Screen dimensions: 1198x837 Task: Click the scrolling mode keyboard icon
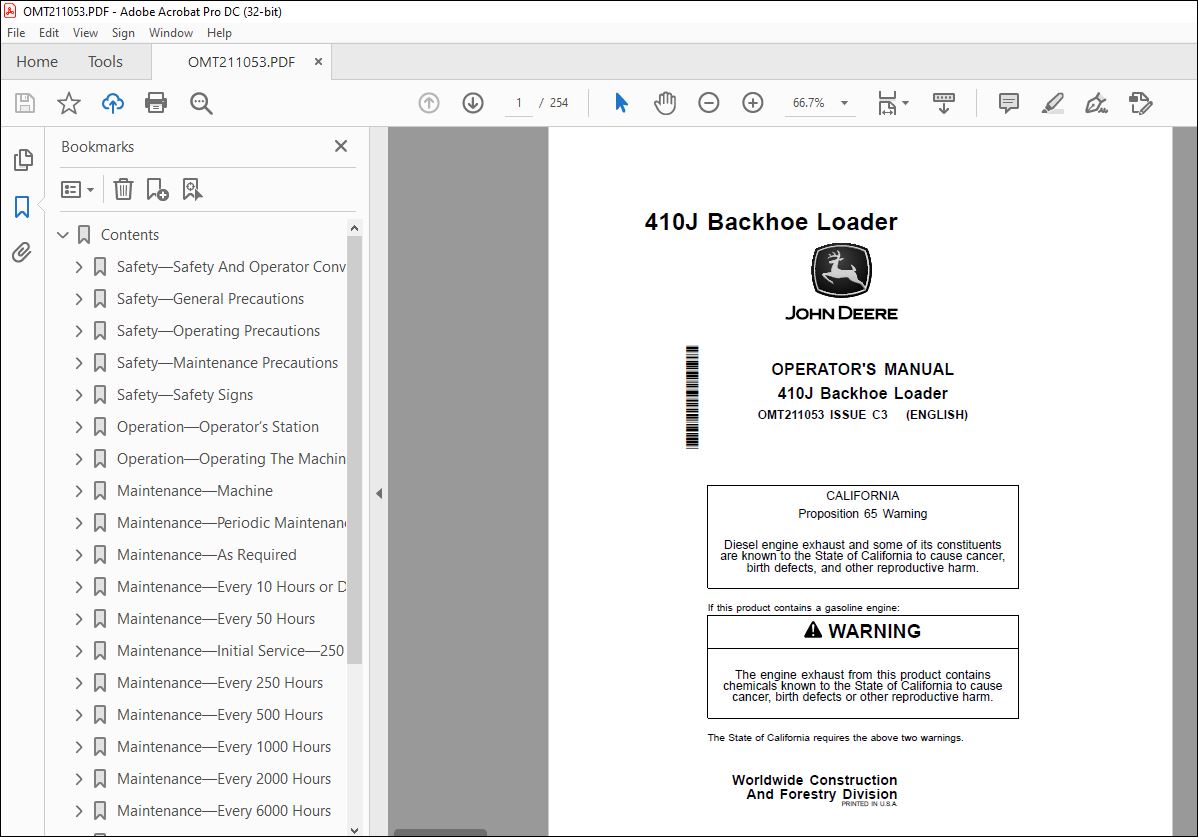(944, 103)
